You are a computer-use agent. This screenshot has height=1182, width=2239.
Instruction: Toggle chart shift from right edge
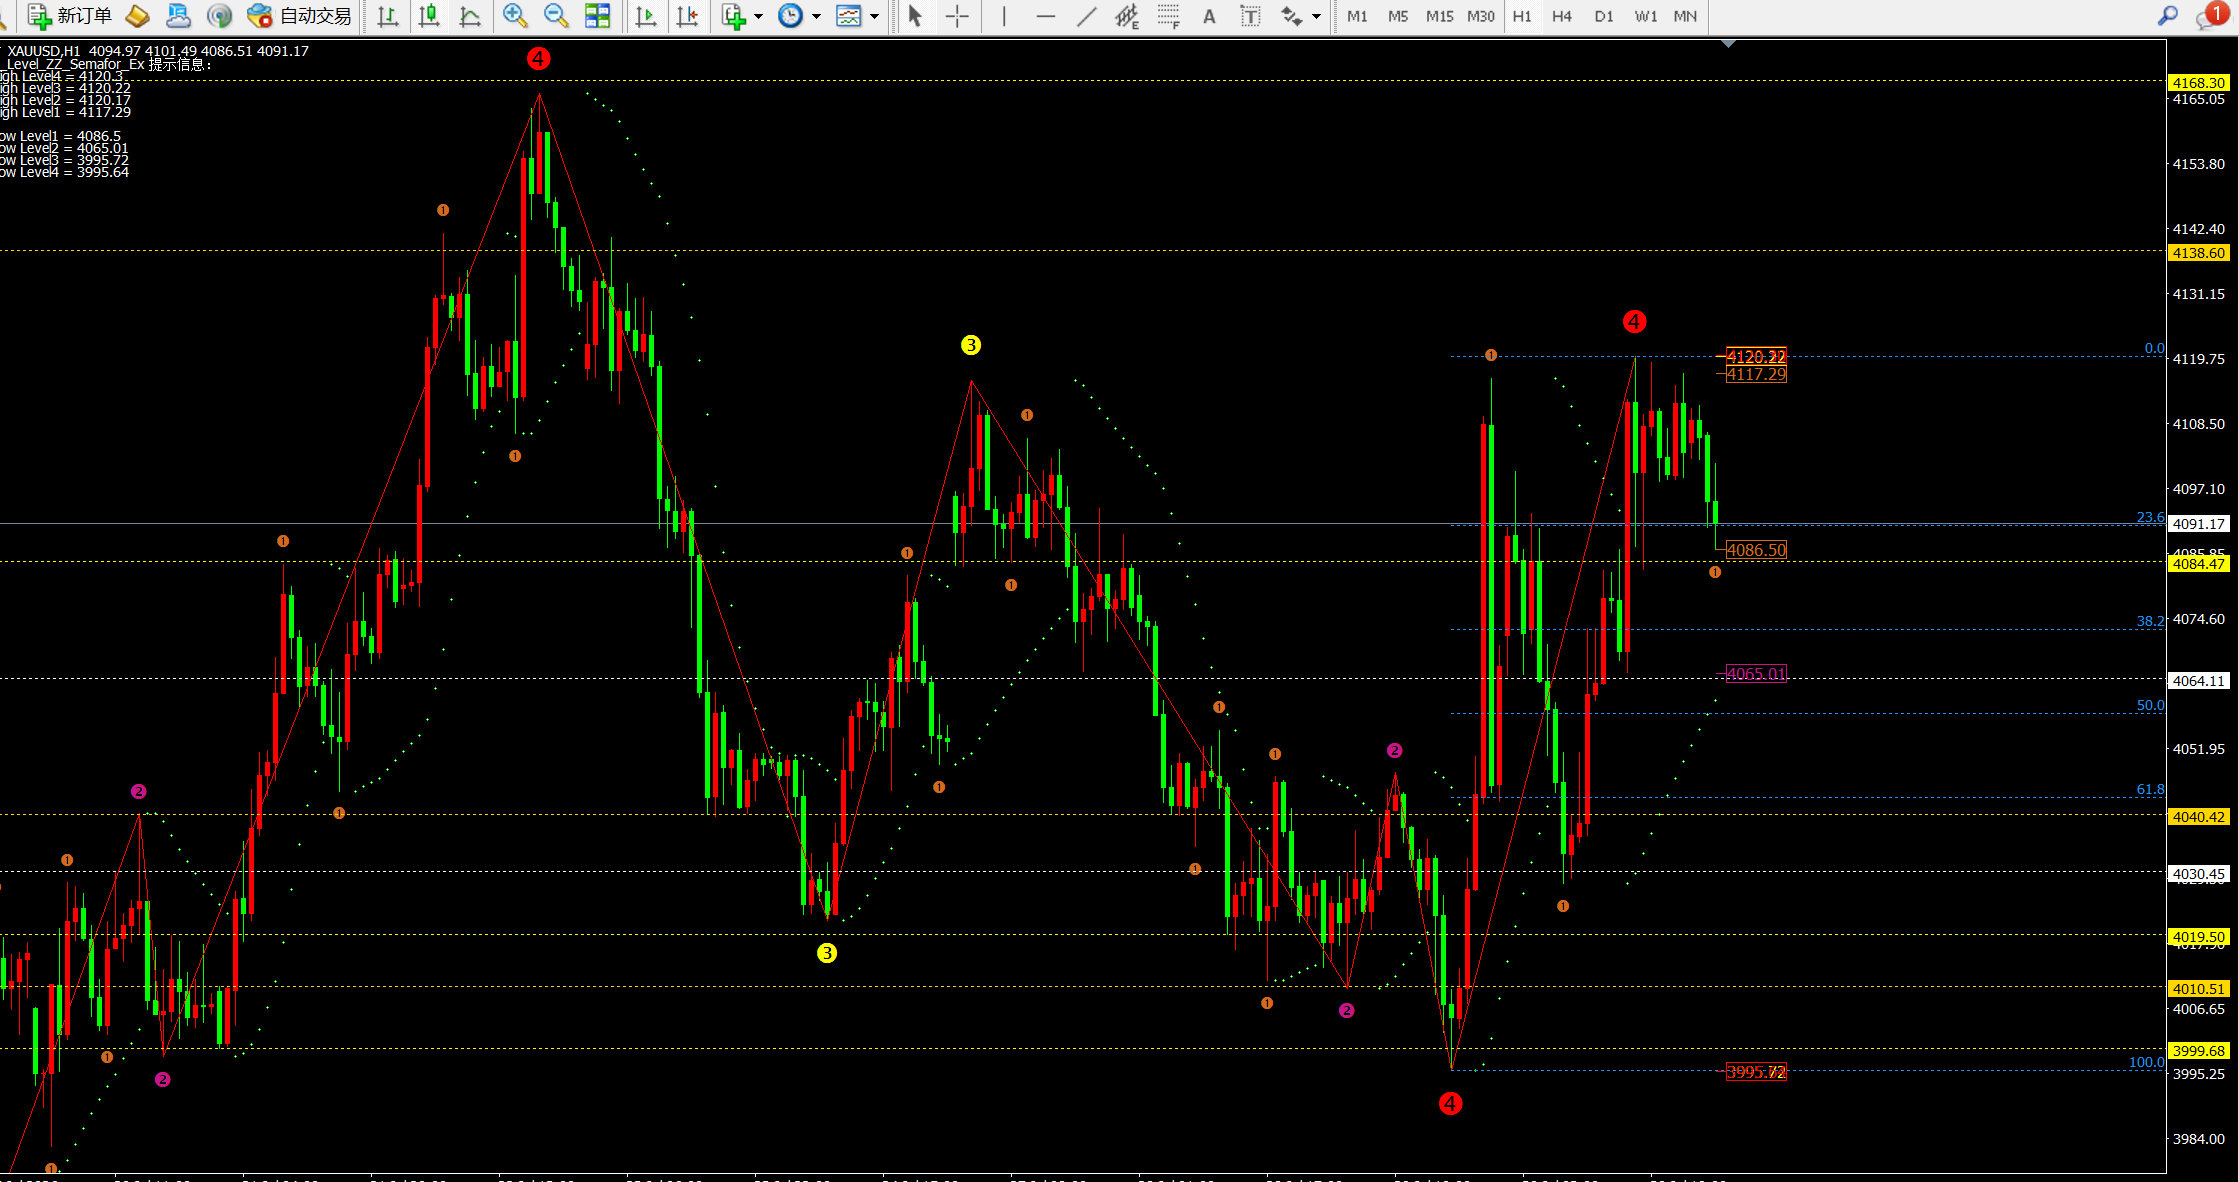[688, 16]
